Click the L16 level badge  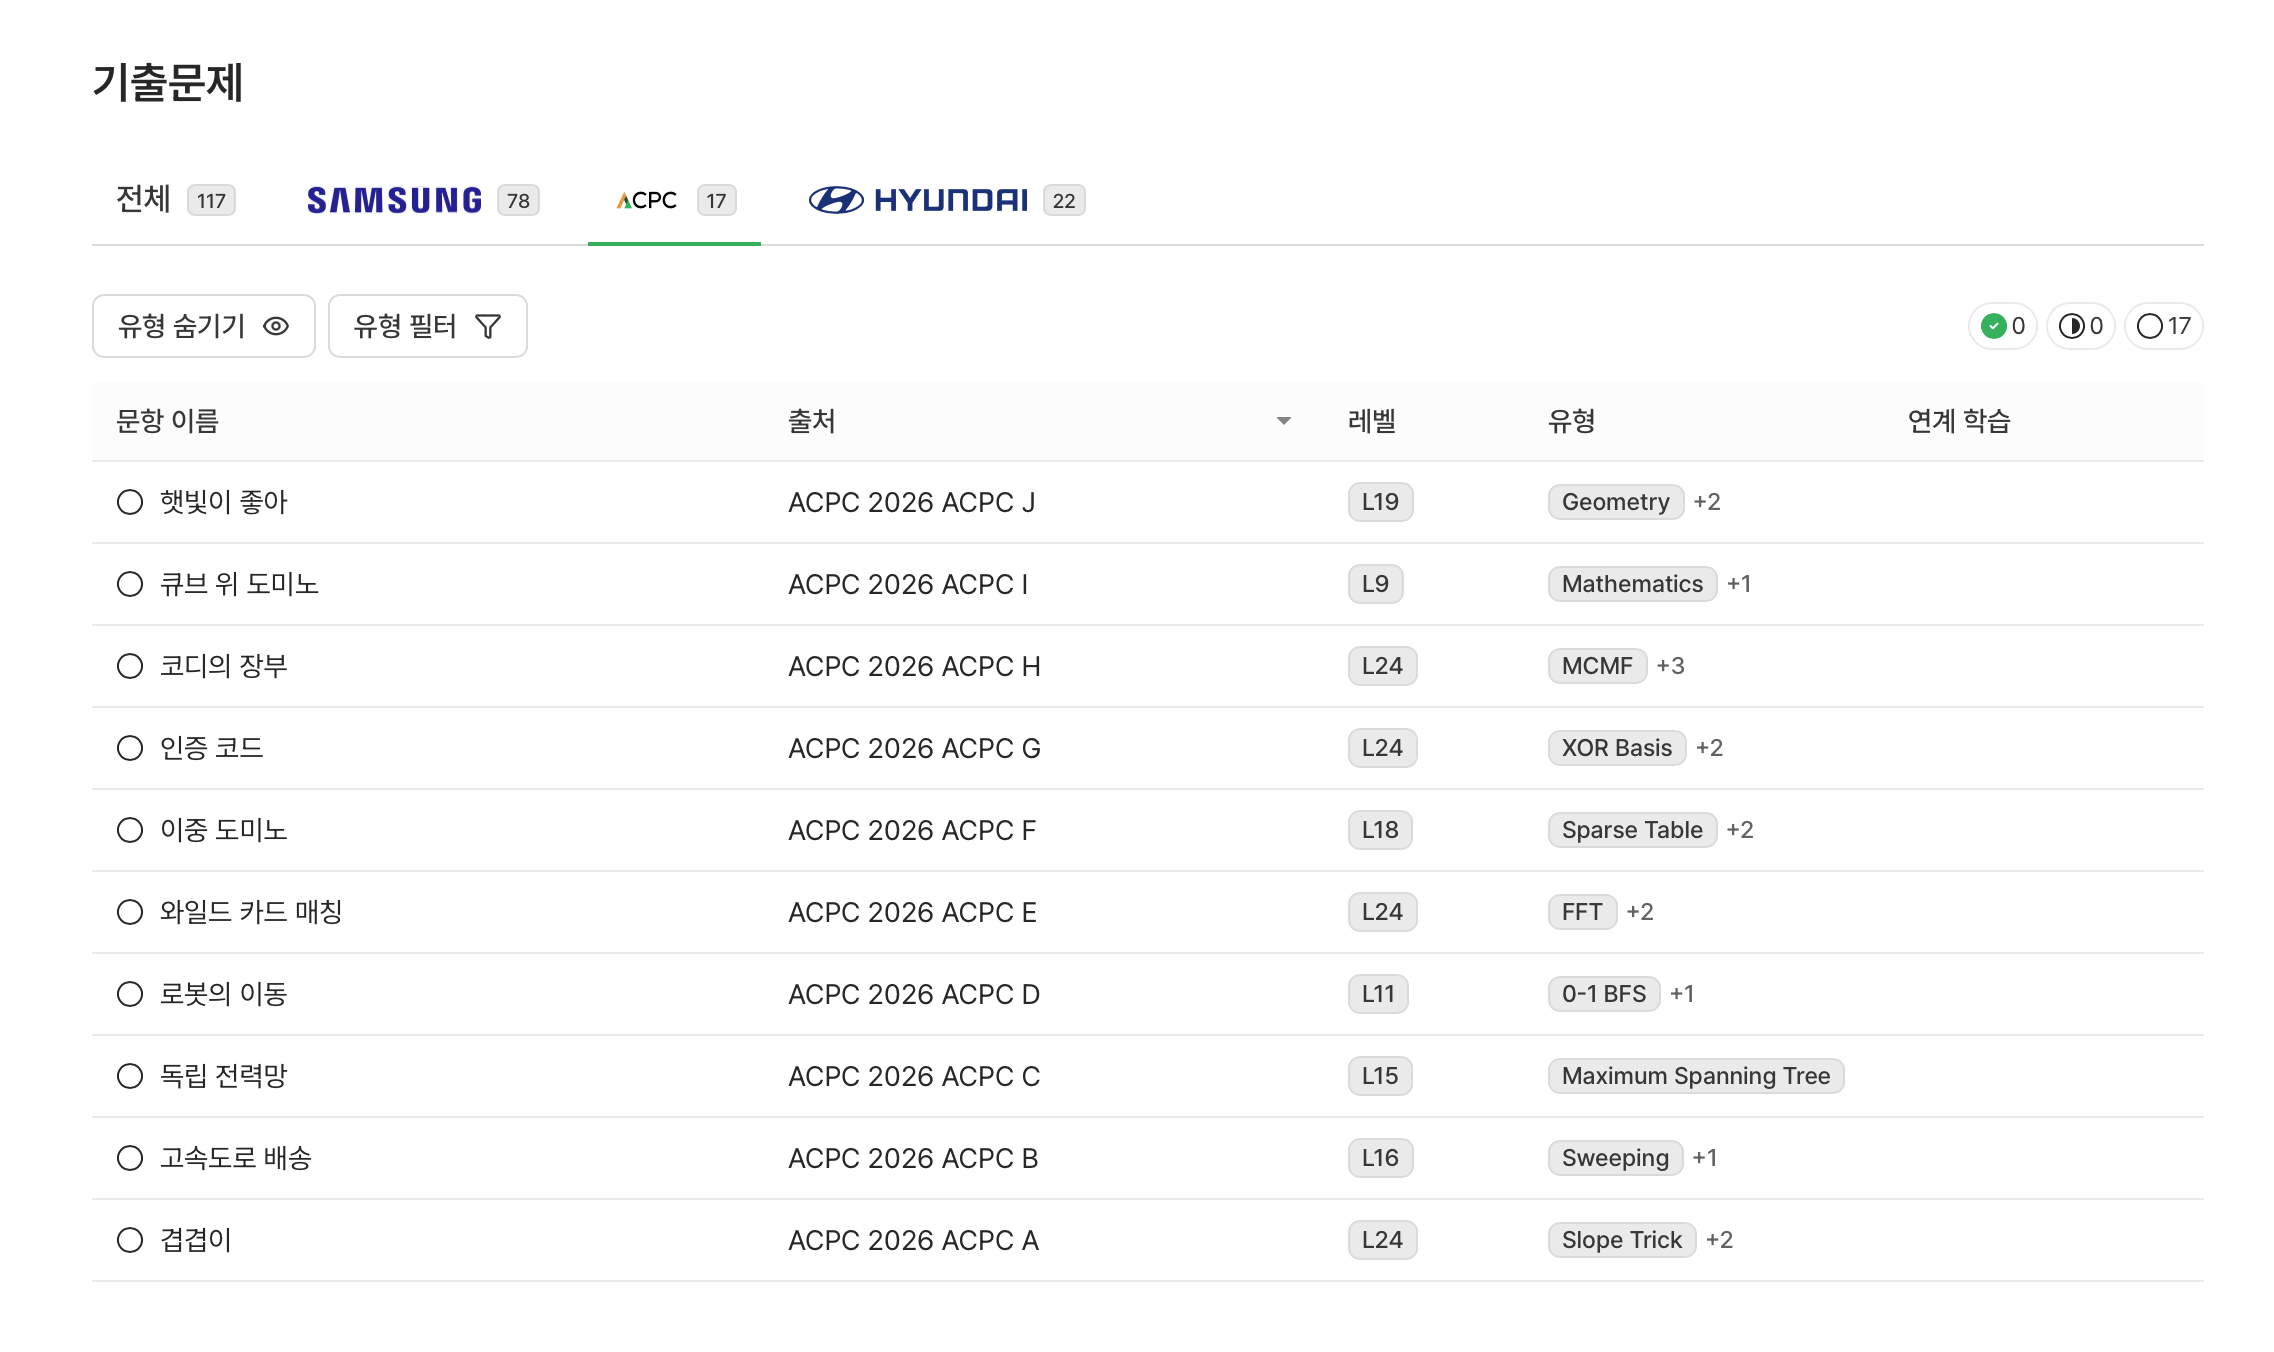[1380, 1158]
